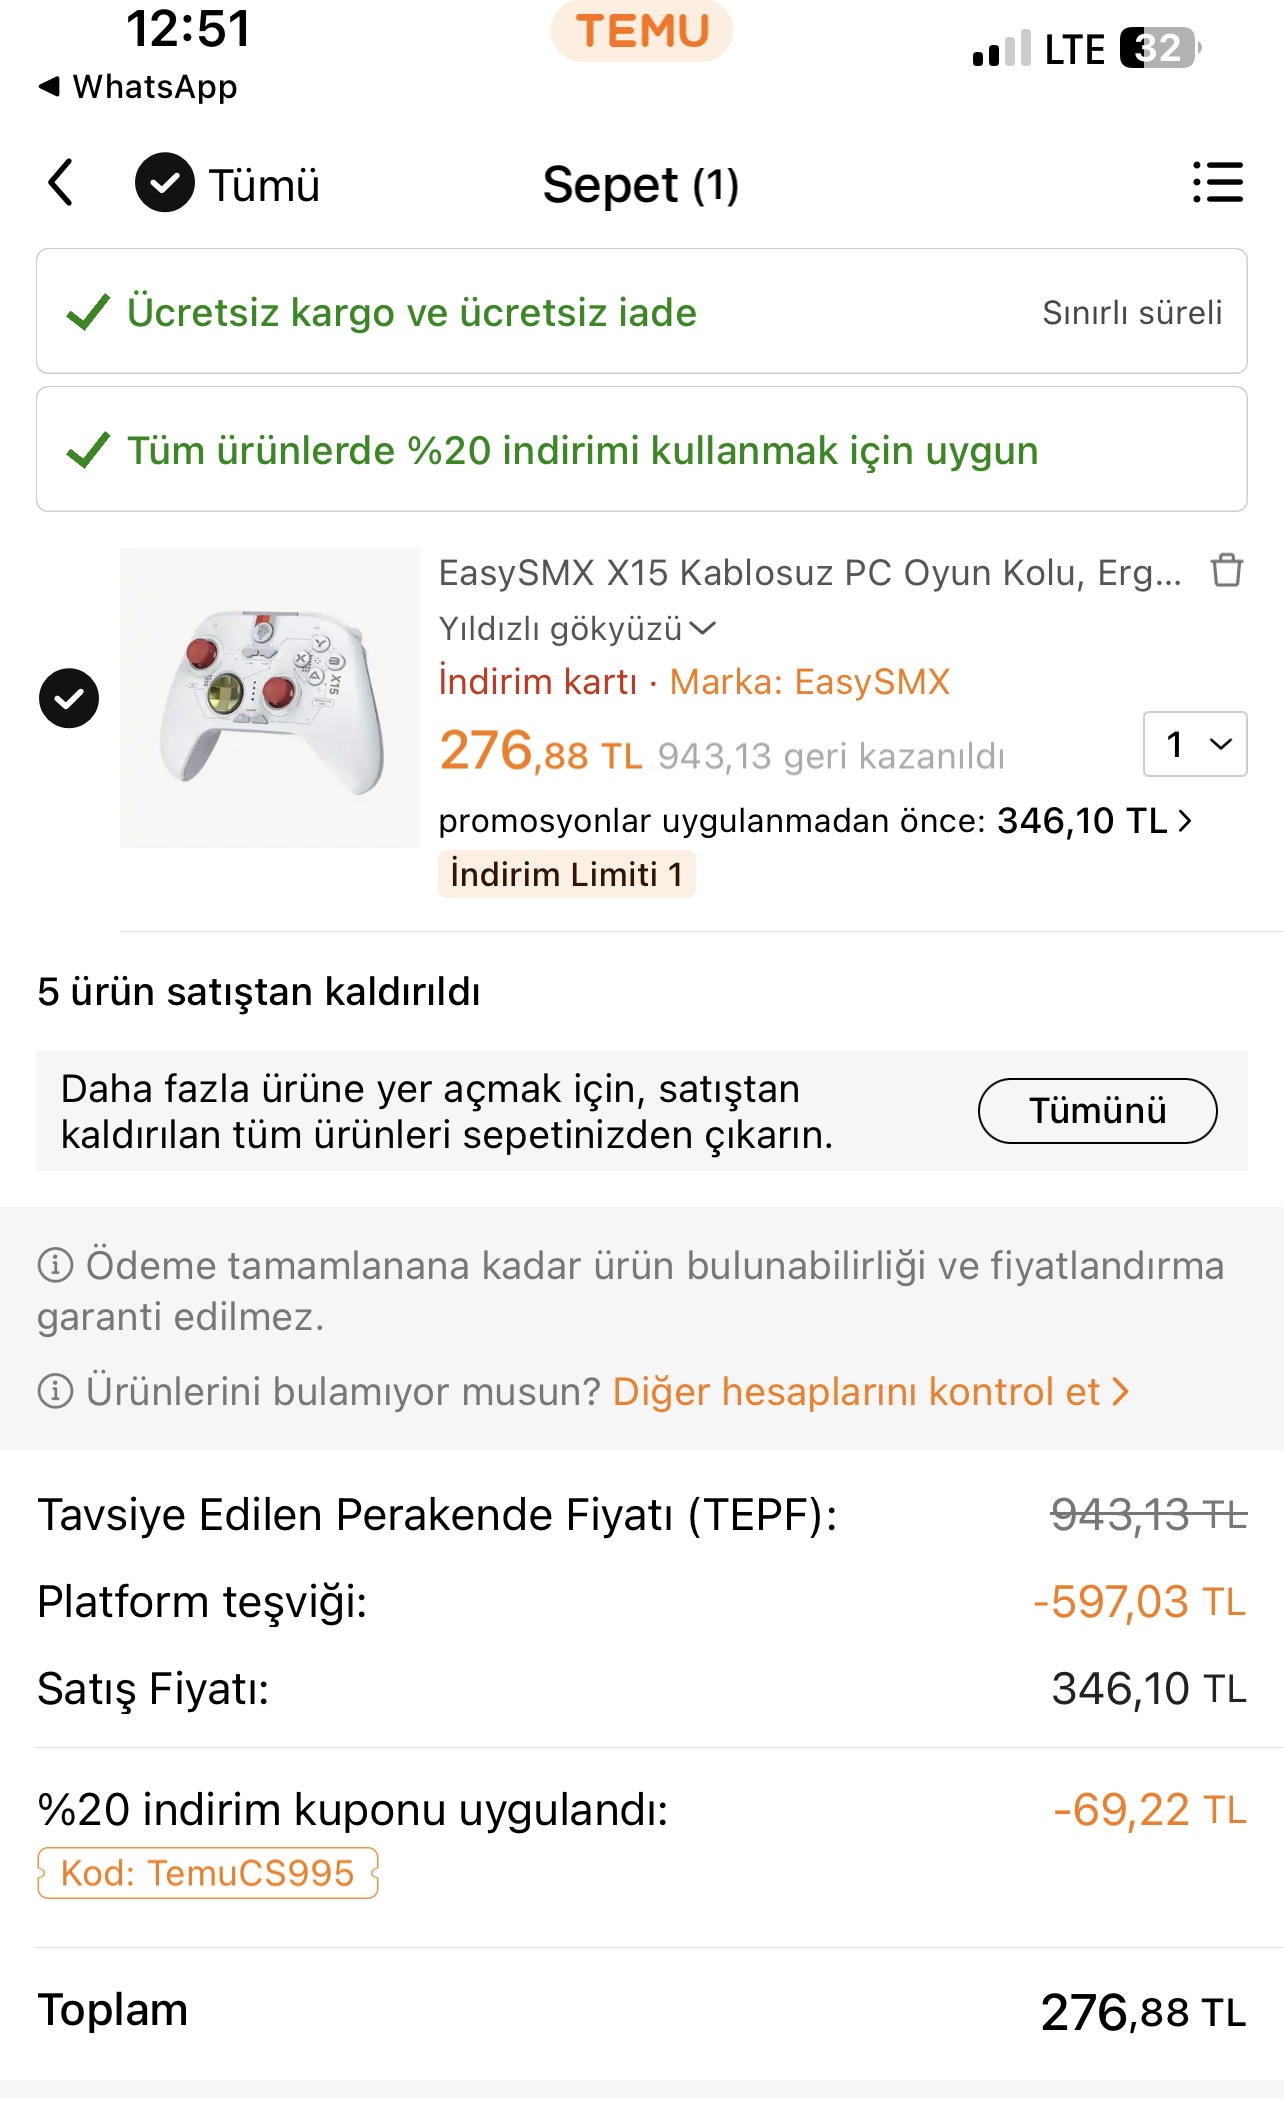Open EasySMX X15 product title

click(x=810, y=573)
